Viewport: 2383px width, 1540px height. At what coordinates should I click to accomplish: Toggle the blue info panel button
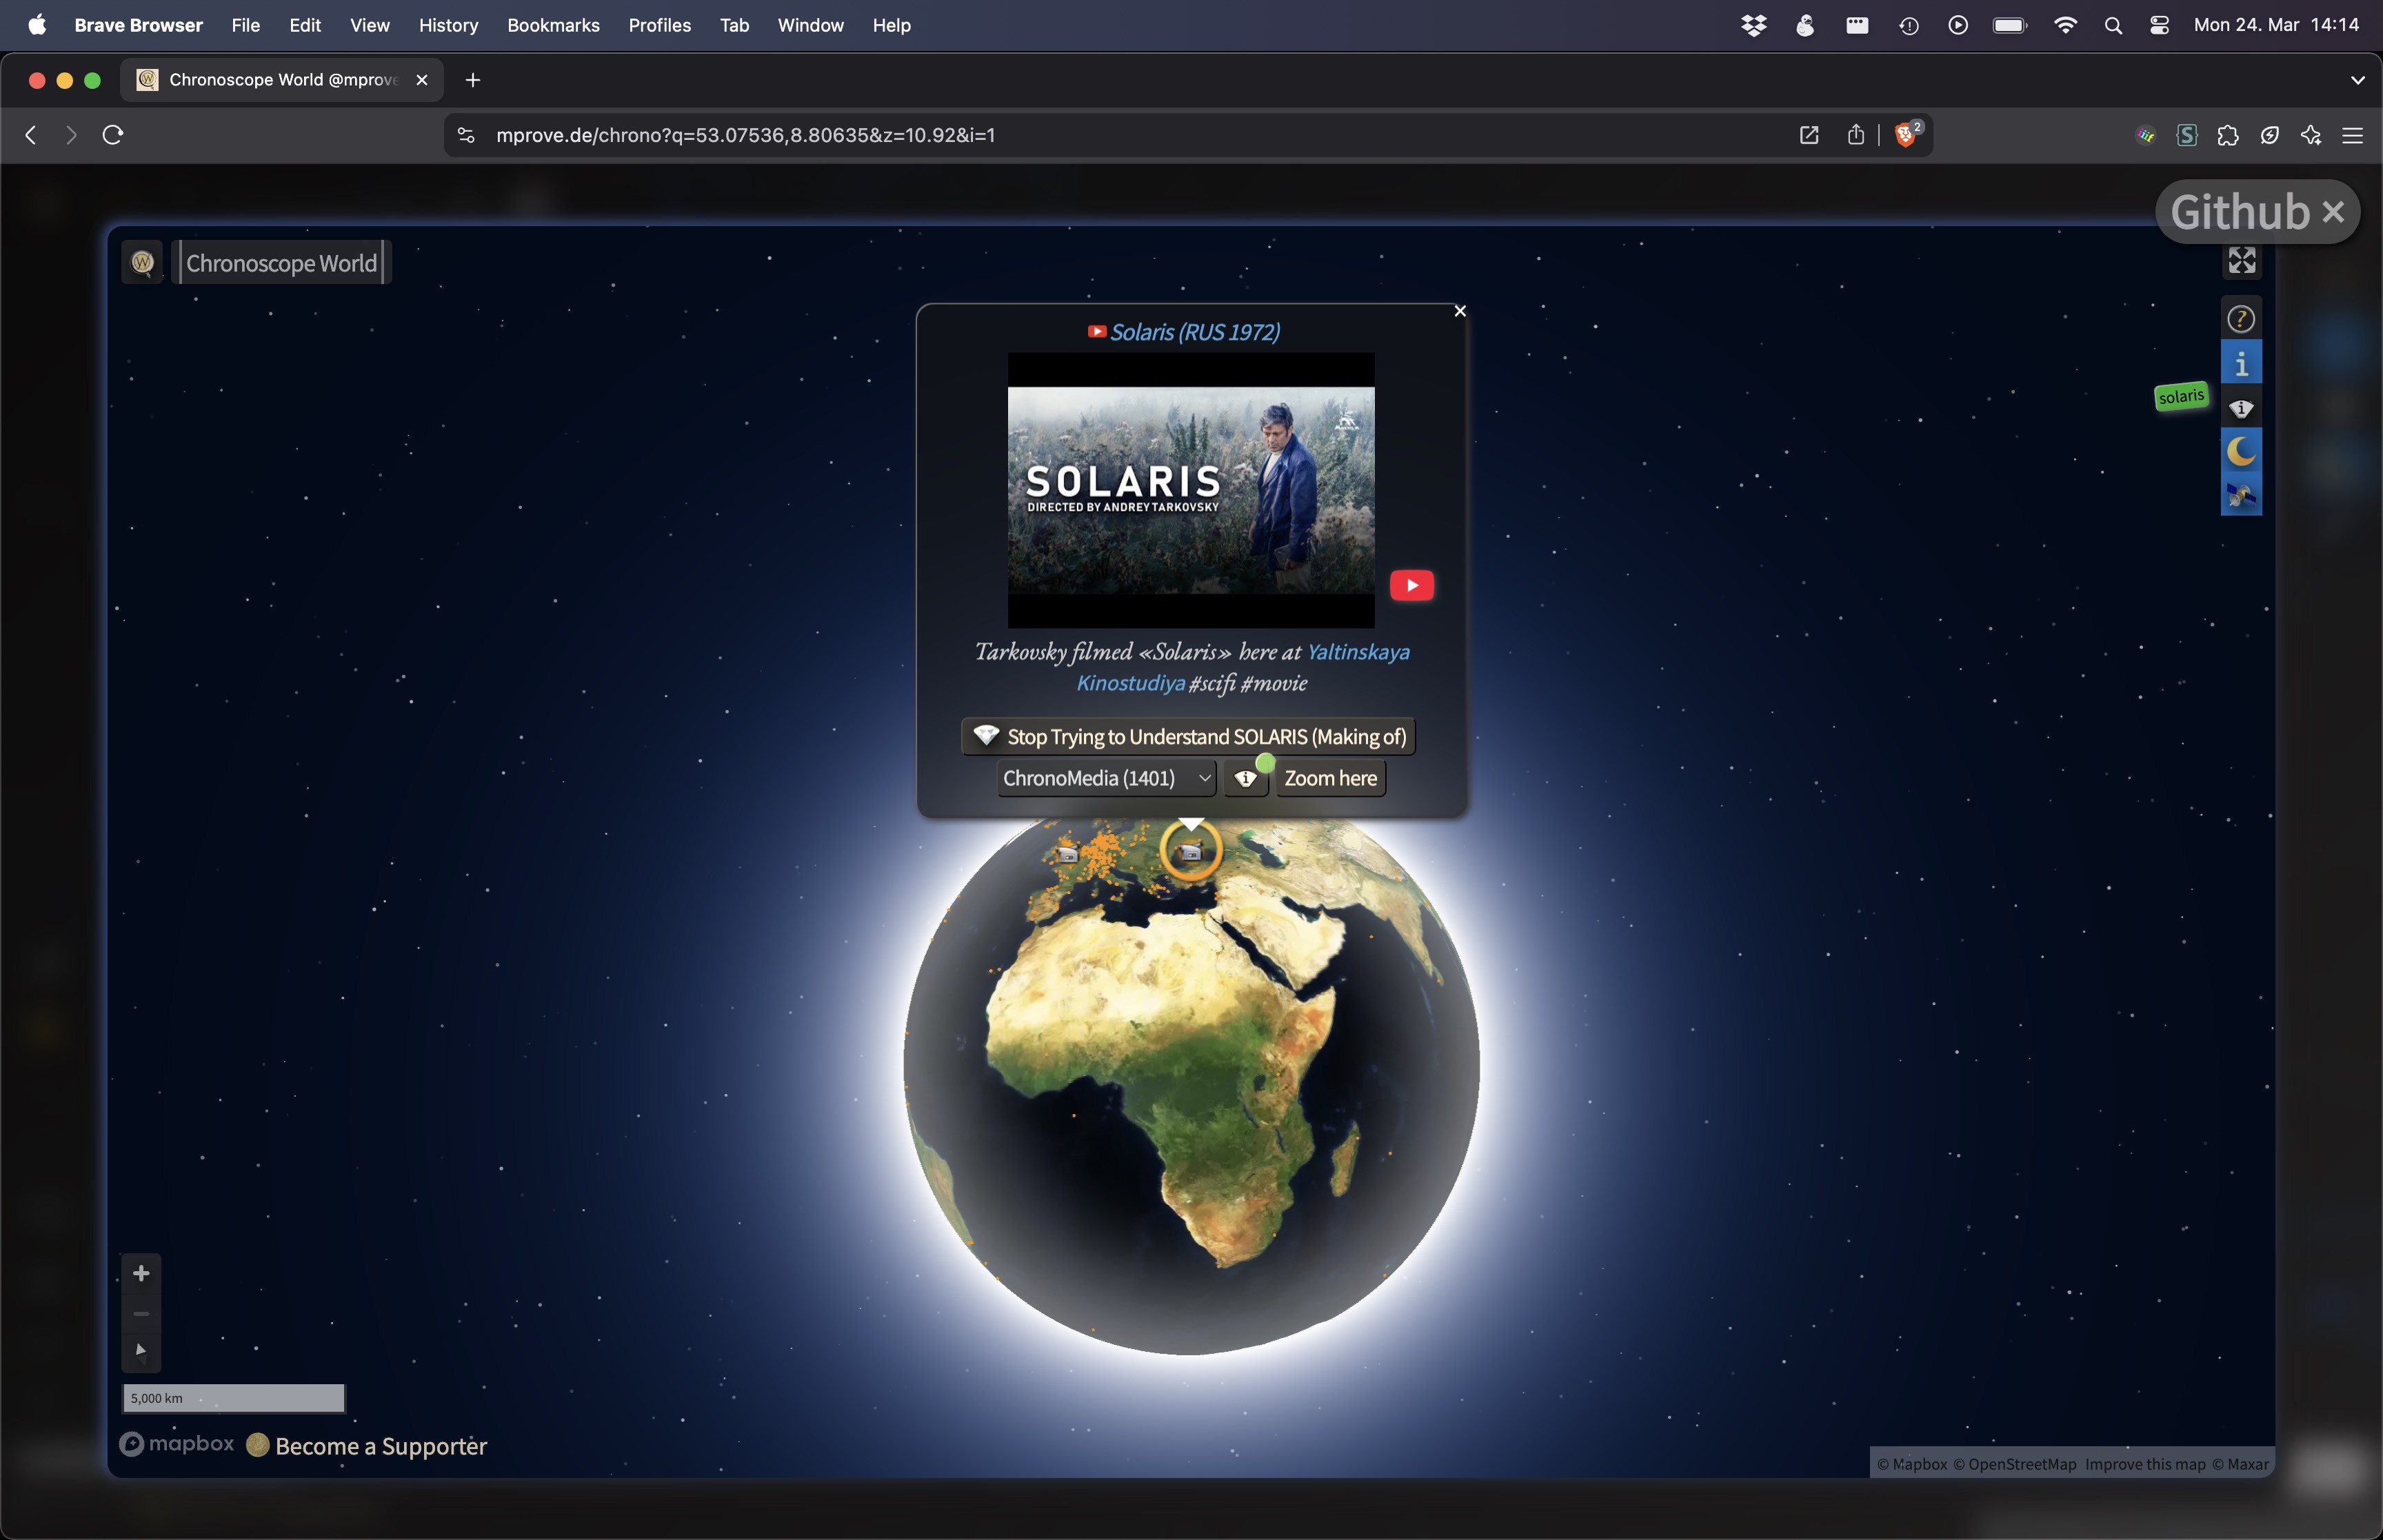[2241, 363]
